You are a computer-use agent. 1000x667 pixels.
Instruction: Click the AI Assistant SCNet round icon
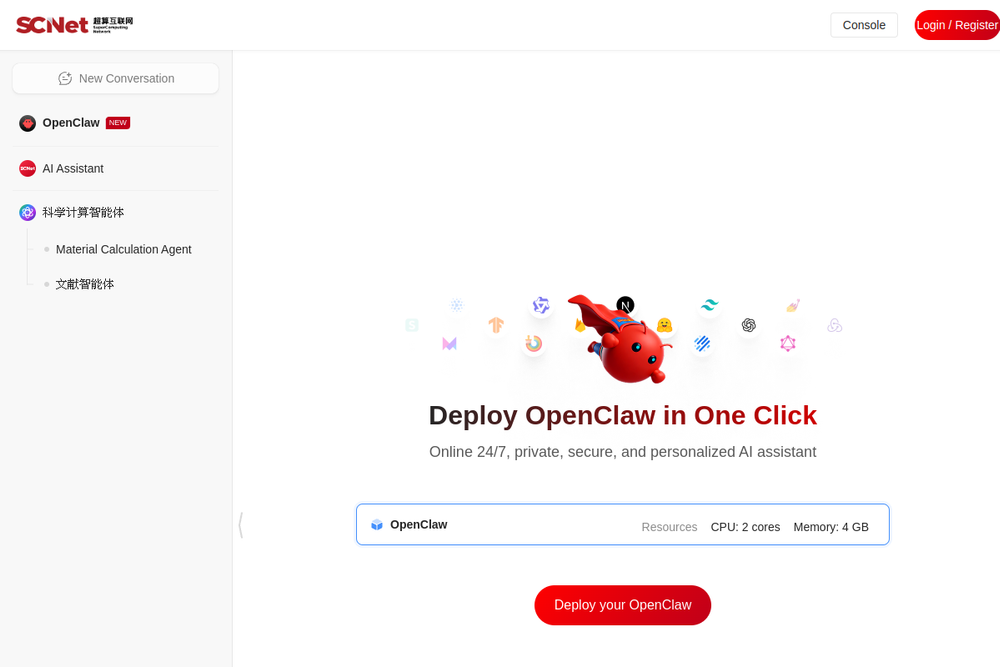[27, 168]
